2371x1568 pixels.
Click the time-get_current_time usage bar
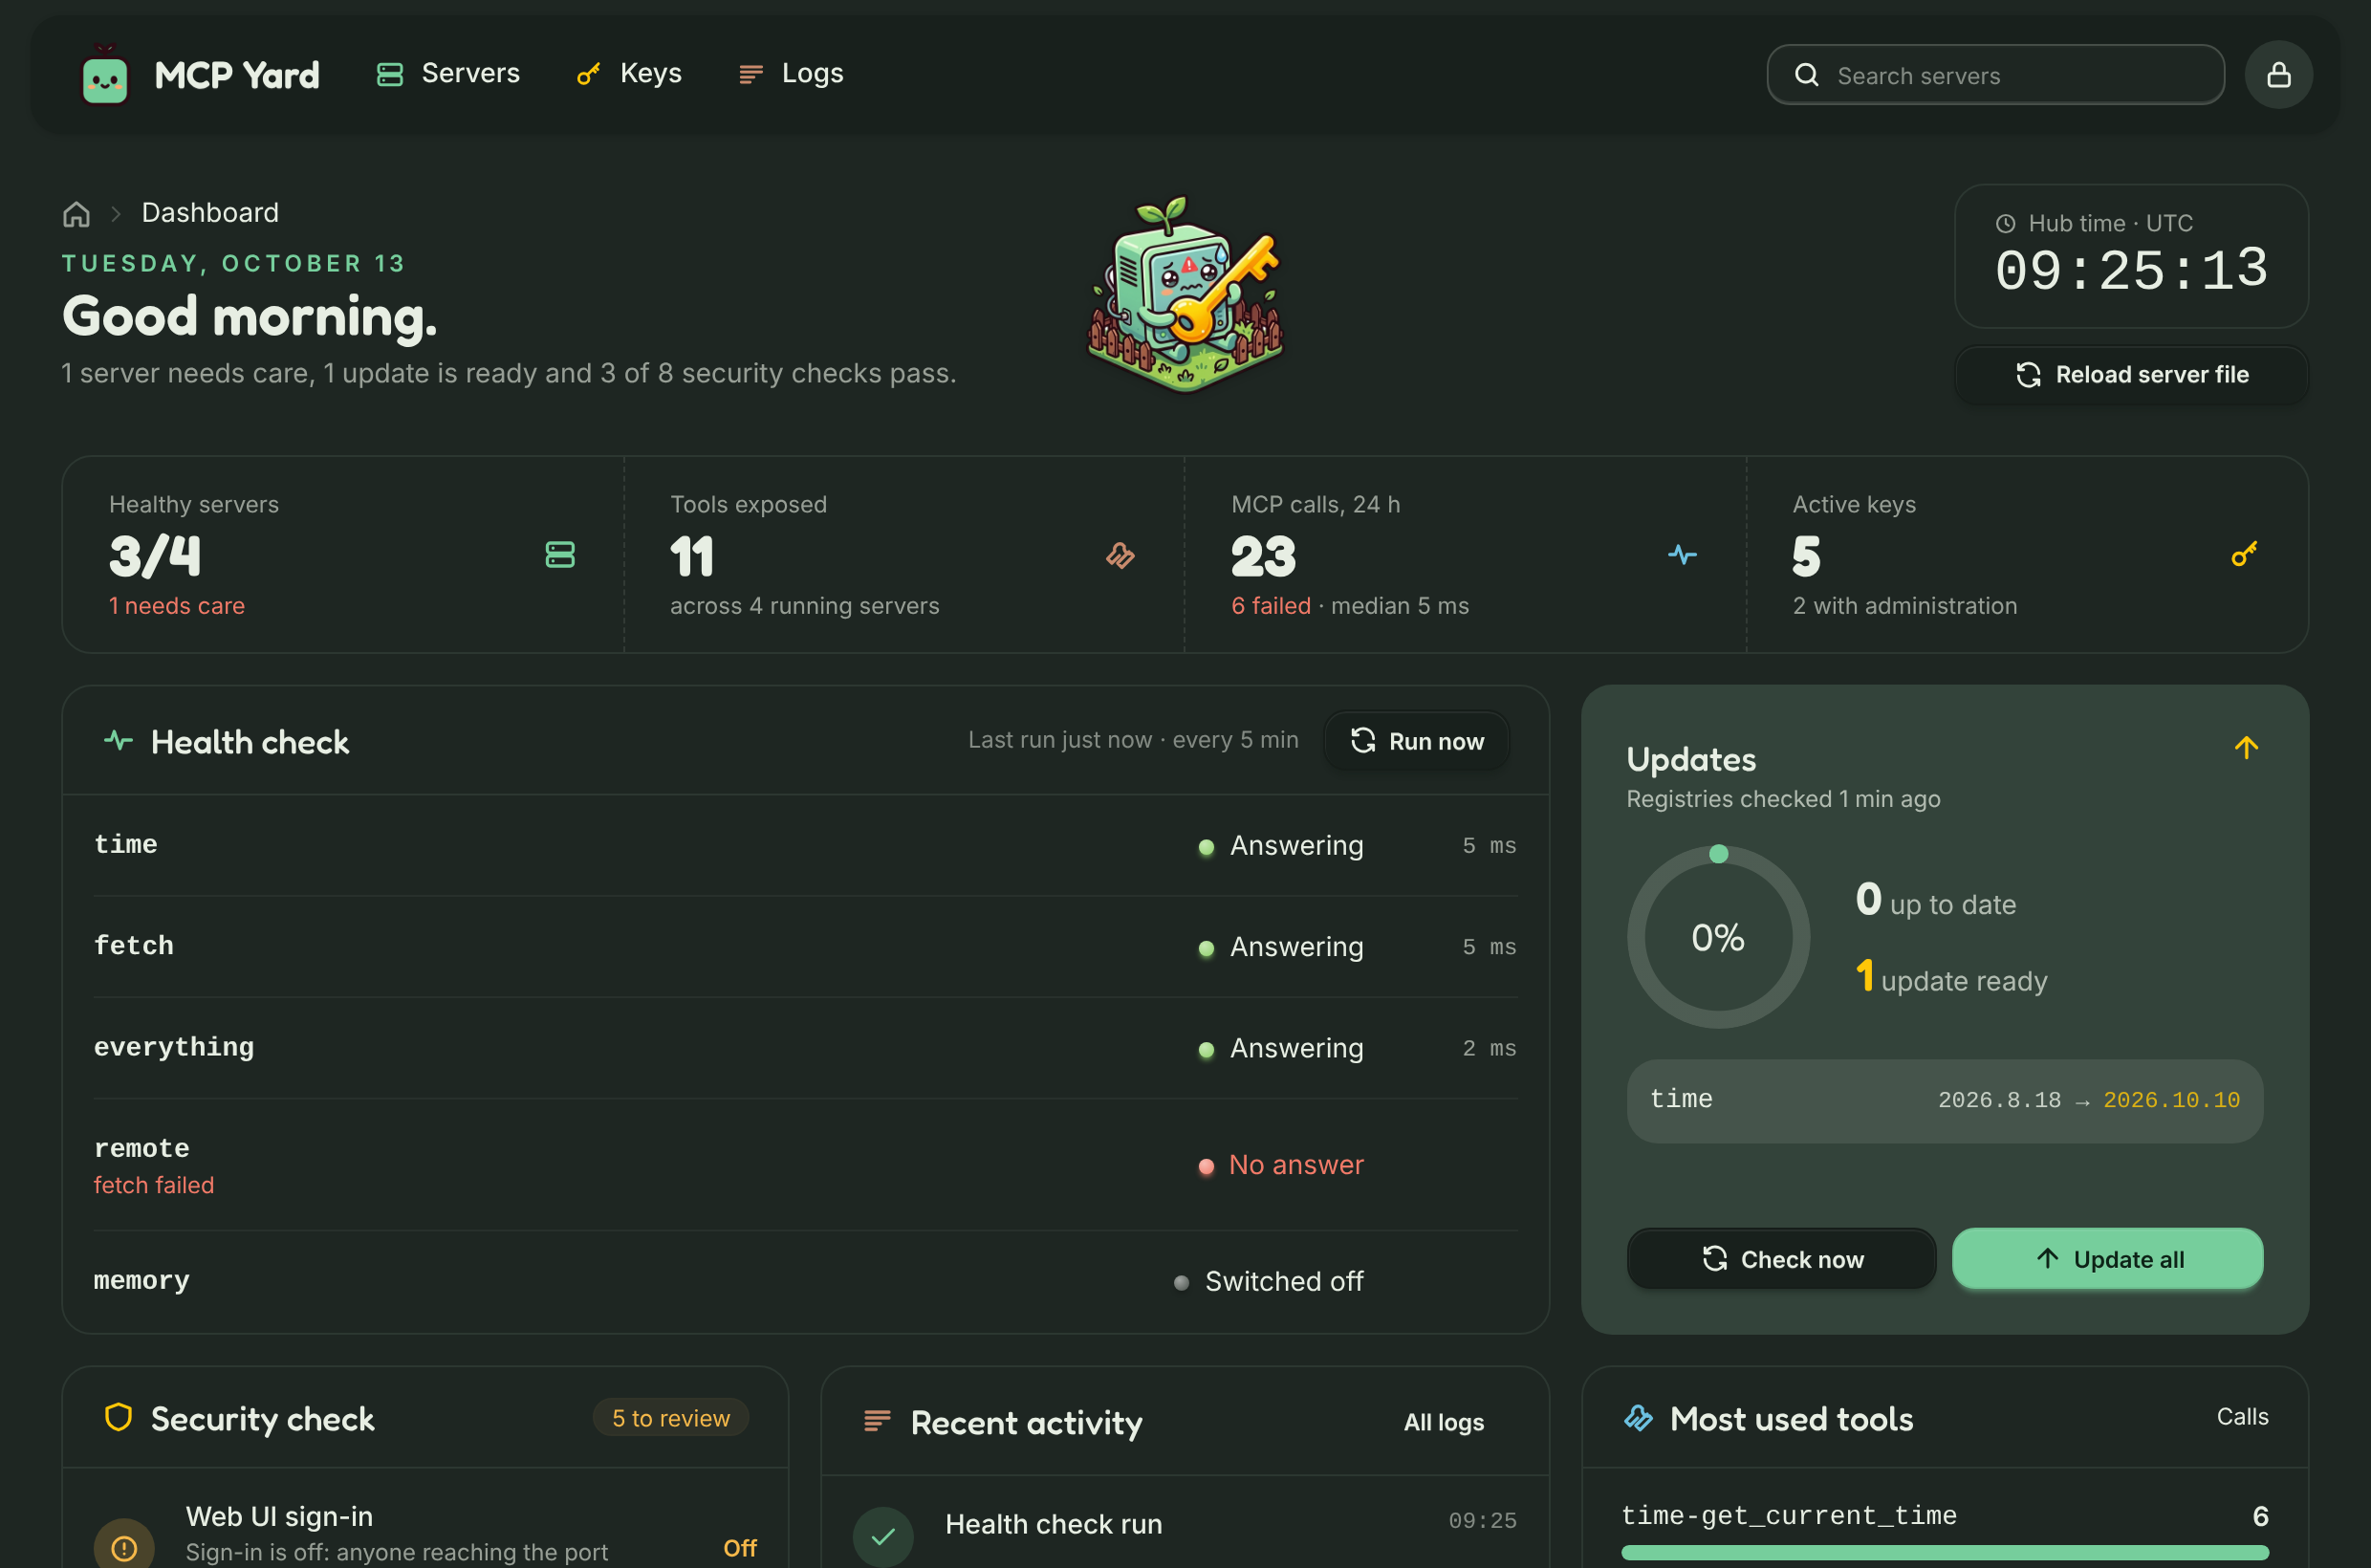1944,1553
